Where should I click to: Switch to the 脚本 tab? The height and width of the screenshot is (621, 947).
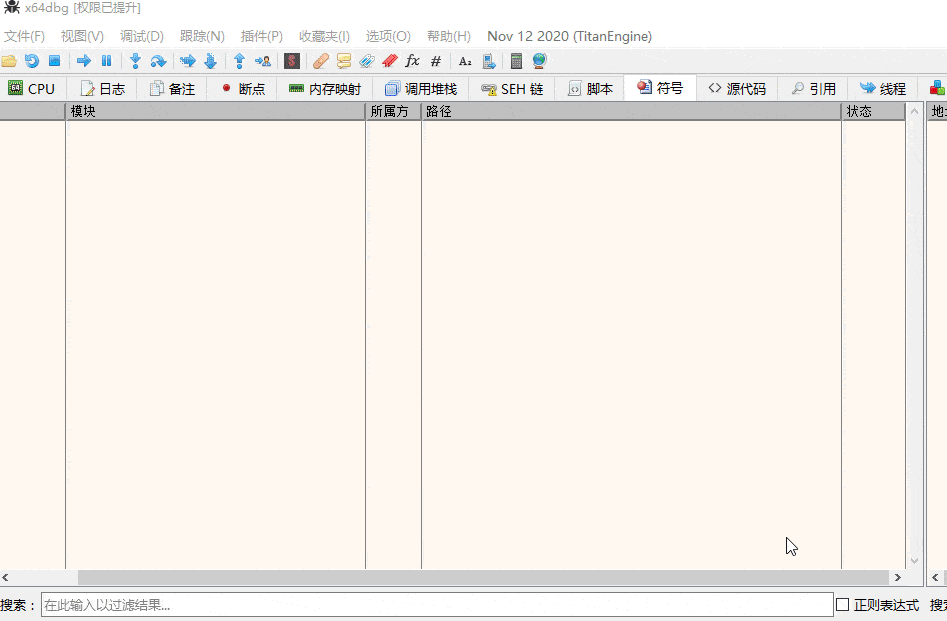click(x=590, y=89)
